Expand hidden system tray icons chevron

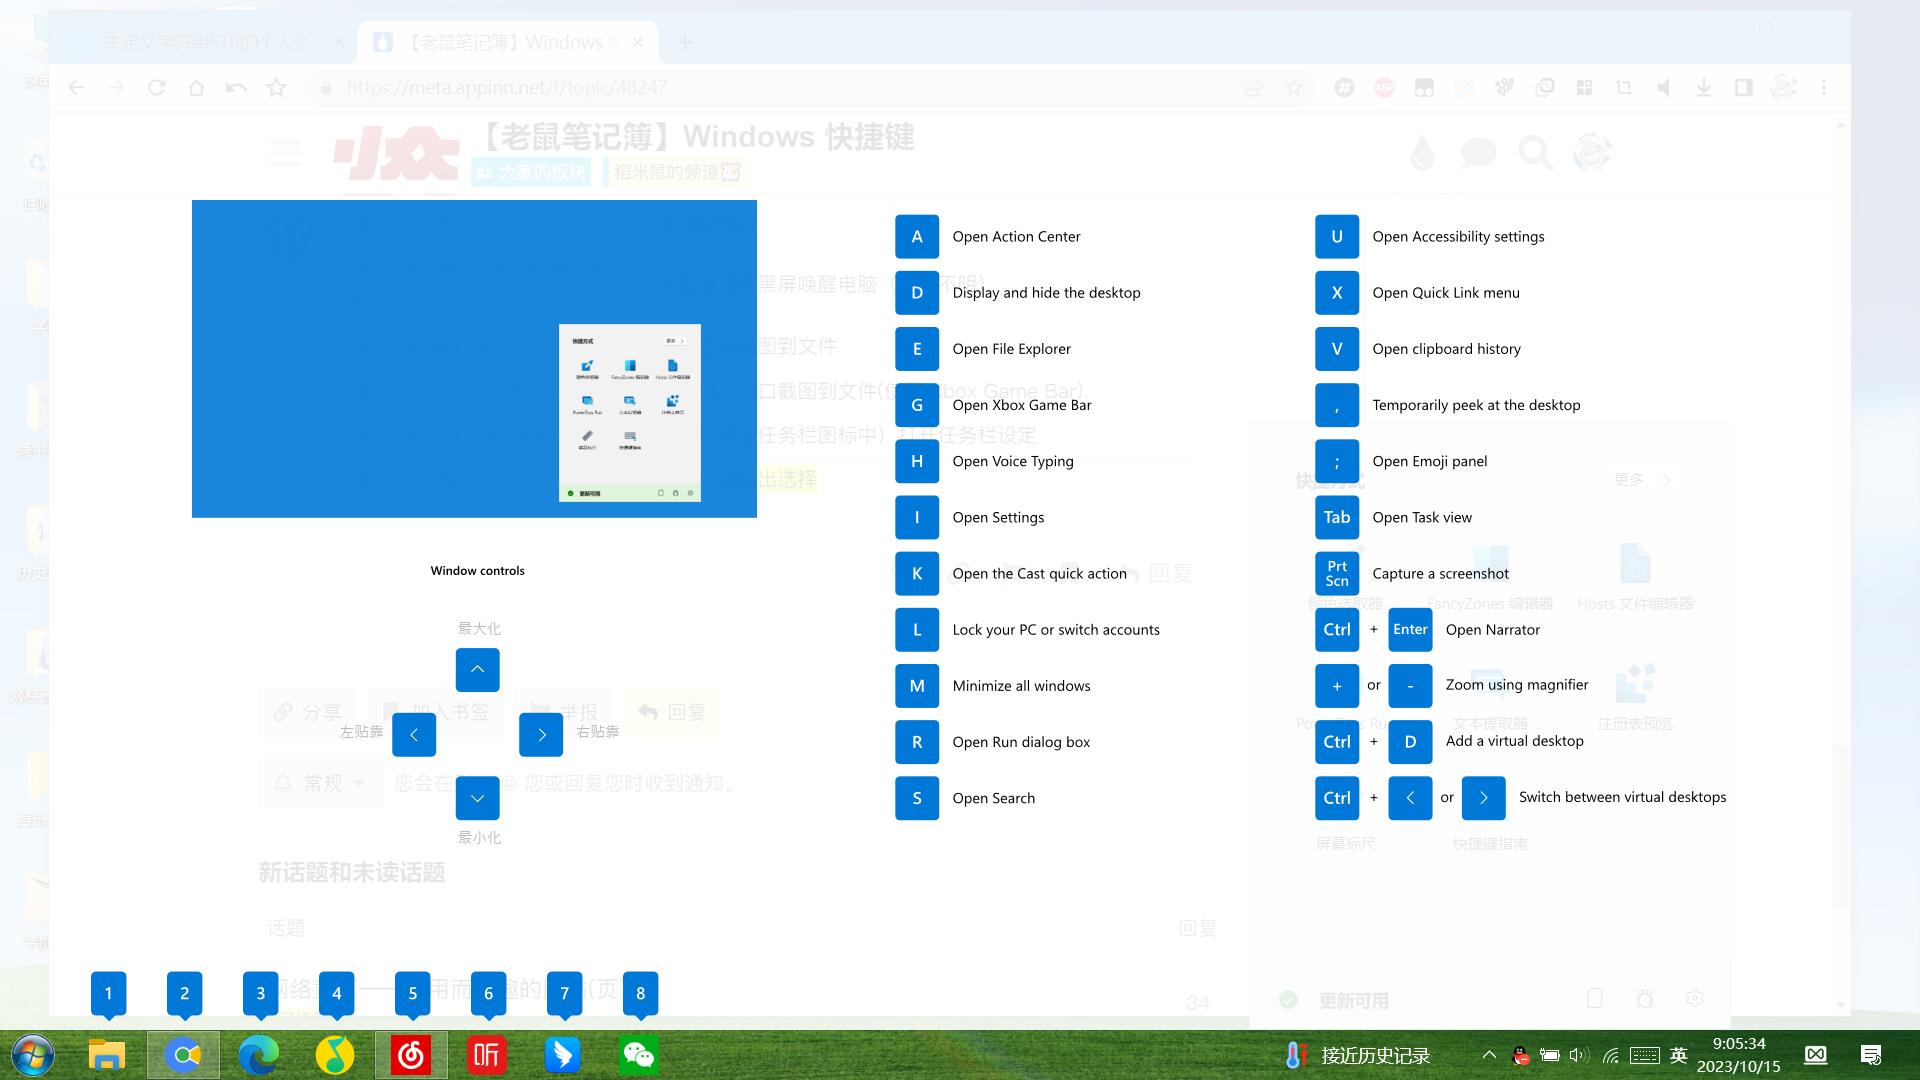click(x=1489, y=1055)
